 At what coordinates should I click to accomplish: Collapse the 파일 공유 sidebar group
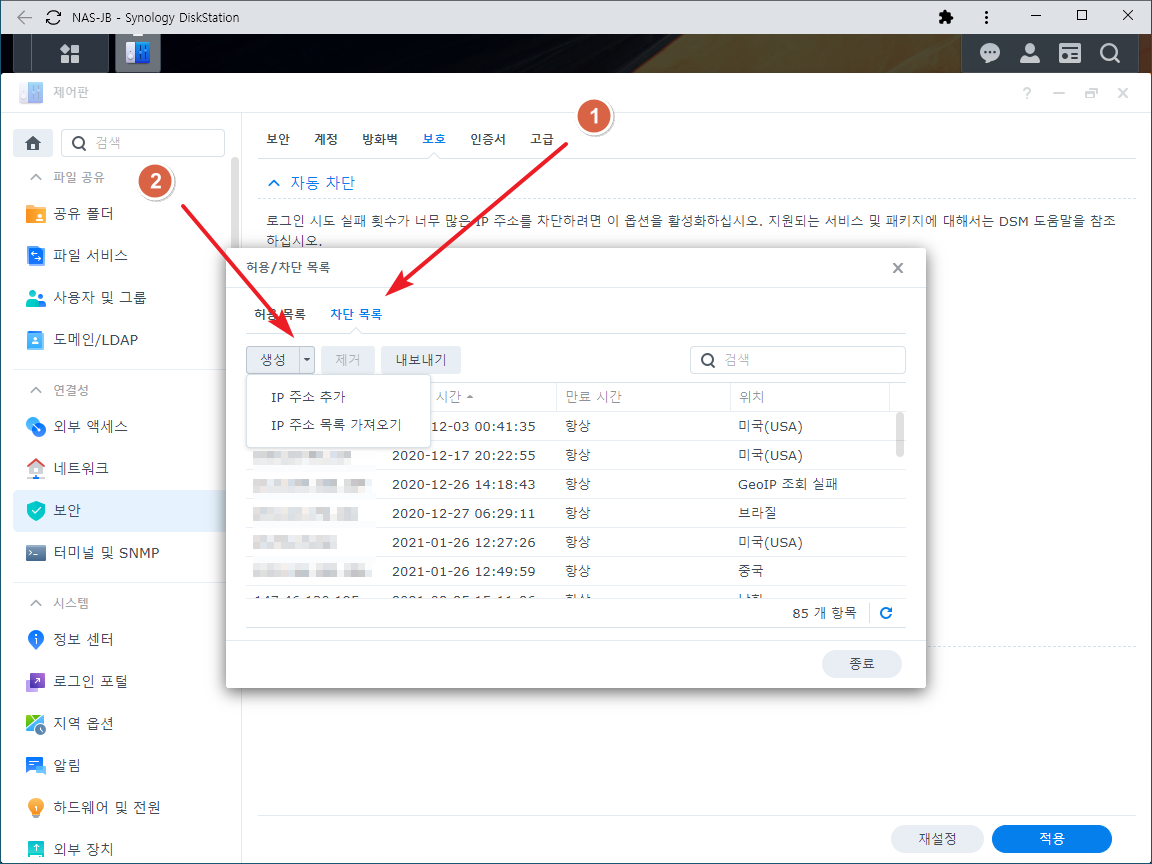coord(35,177)
